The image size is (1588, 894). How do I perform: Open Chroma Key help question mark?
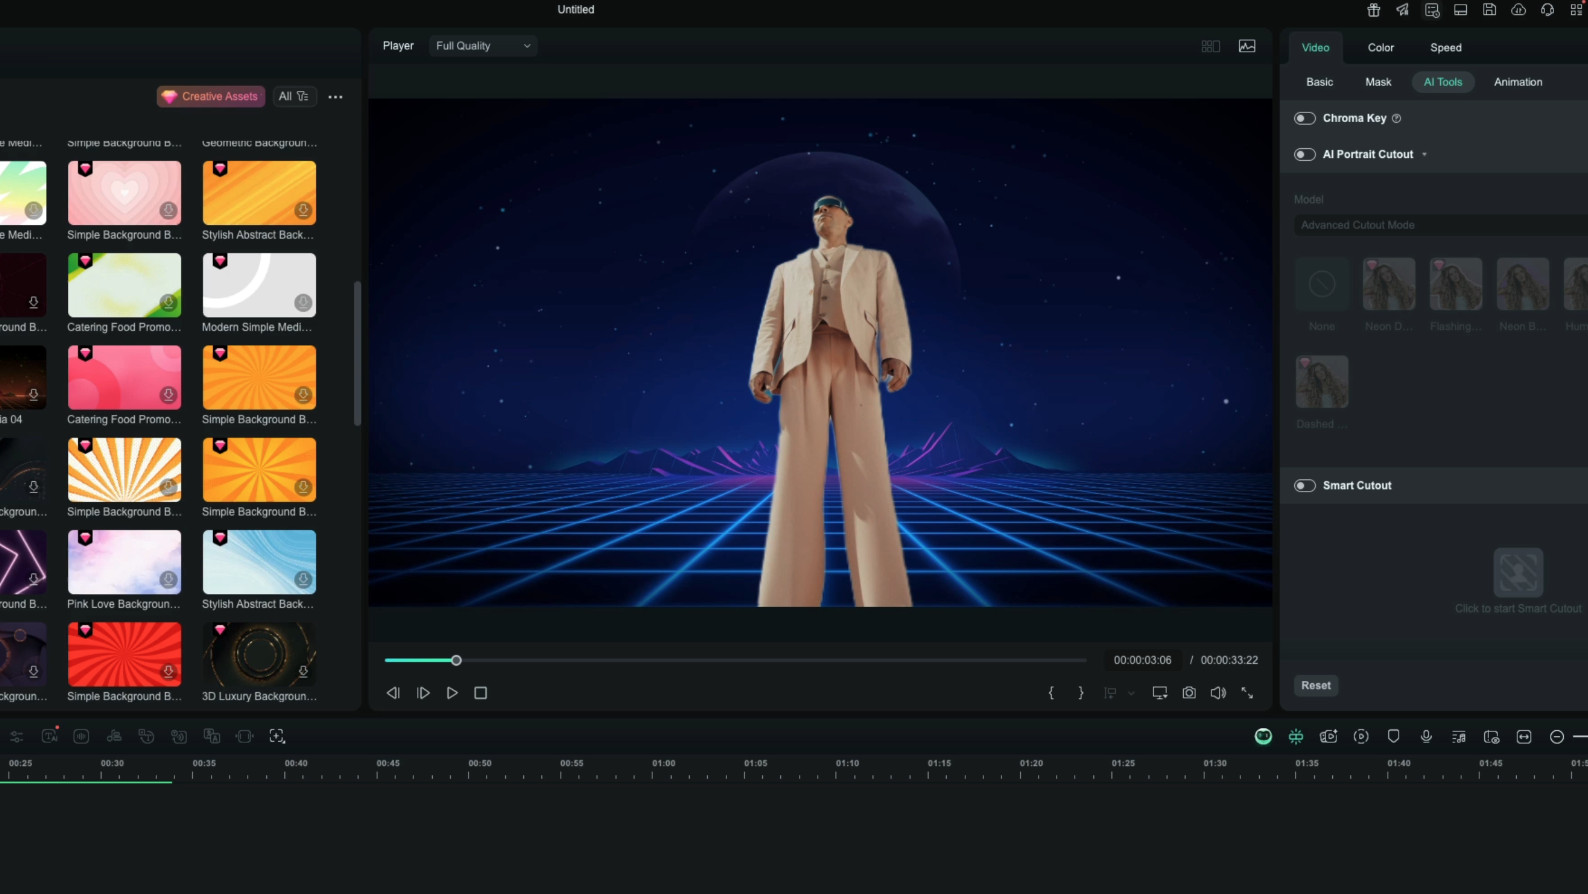[1396, 118]
